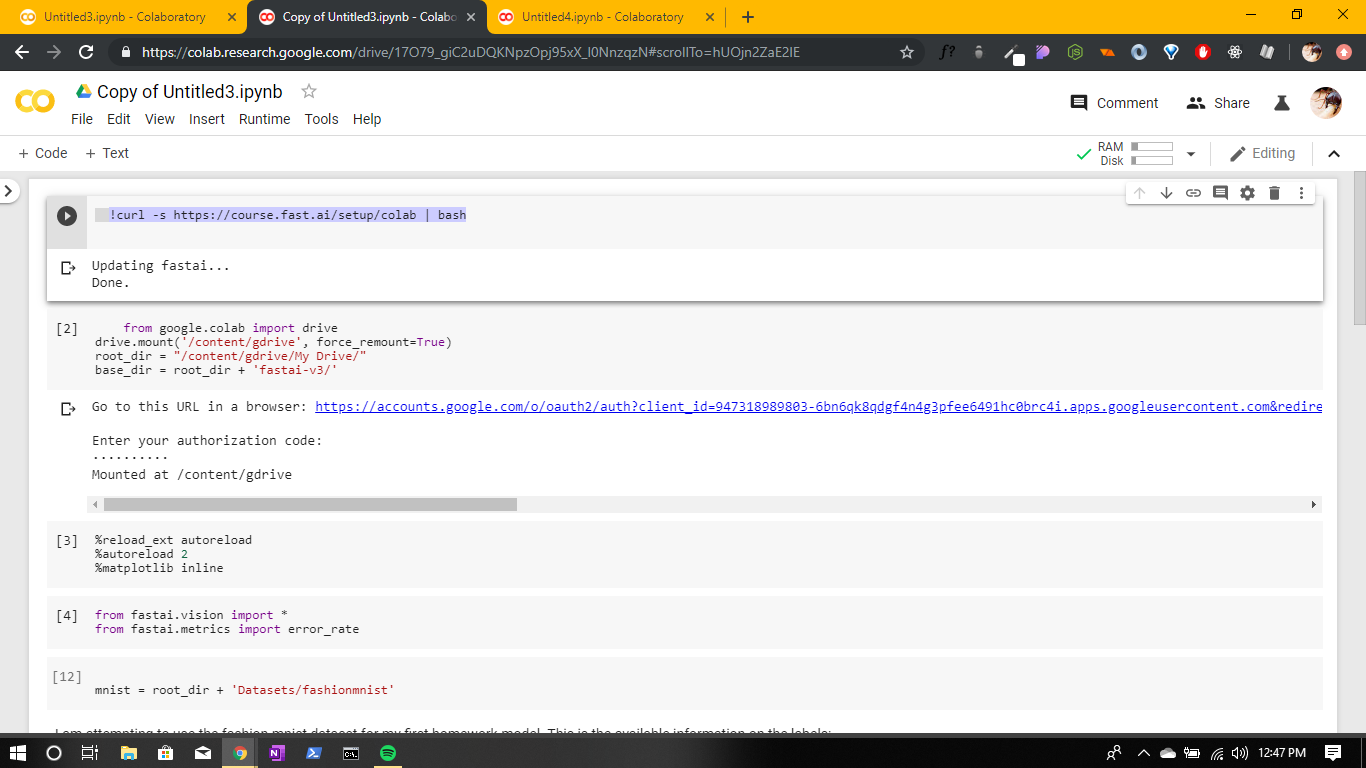1366x768 pixels.
Task: Click the browser address bar URL
Action: pyautogui.click(x=470, y=52)
